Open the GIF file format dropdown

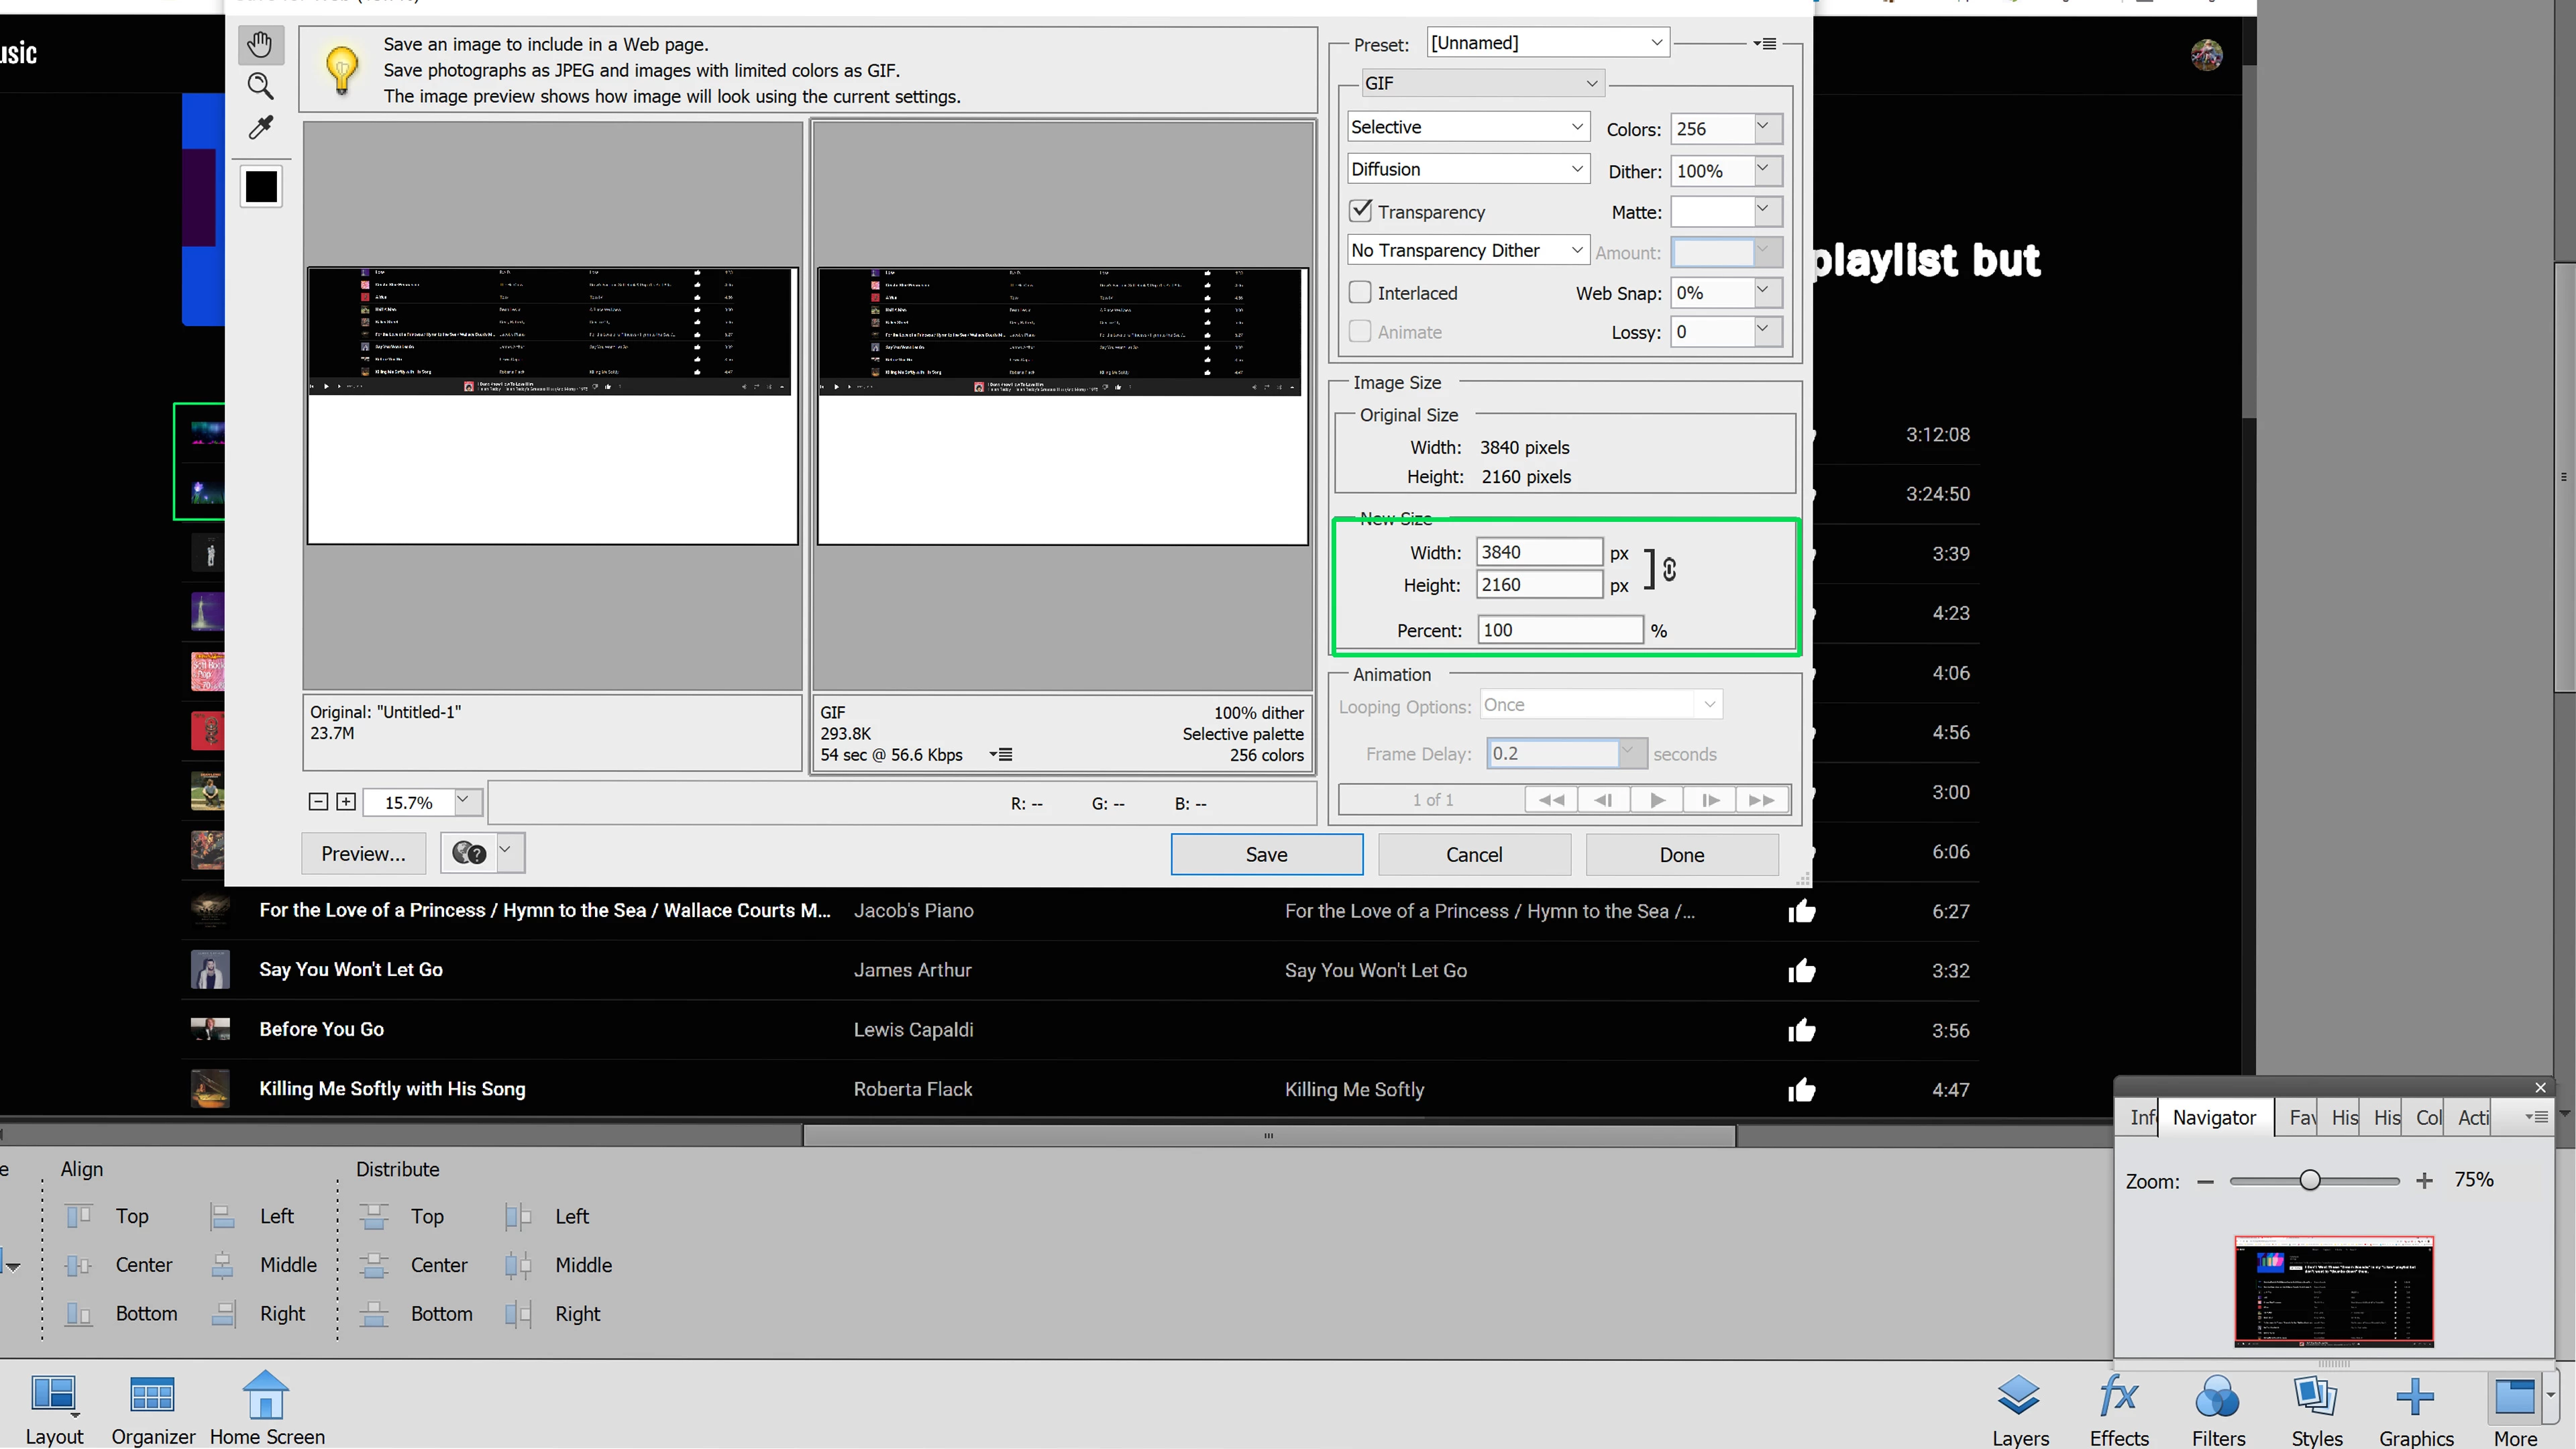click(1482, 84)
